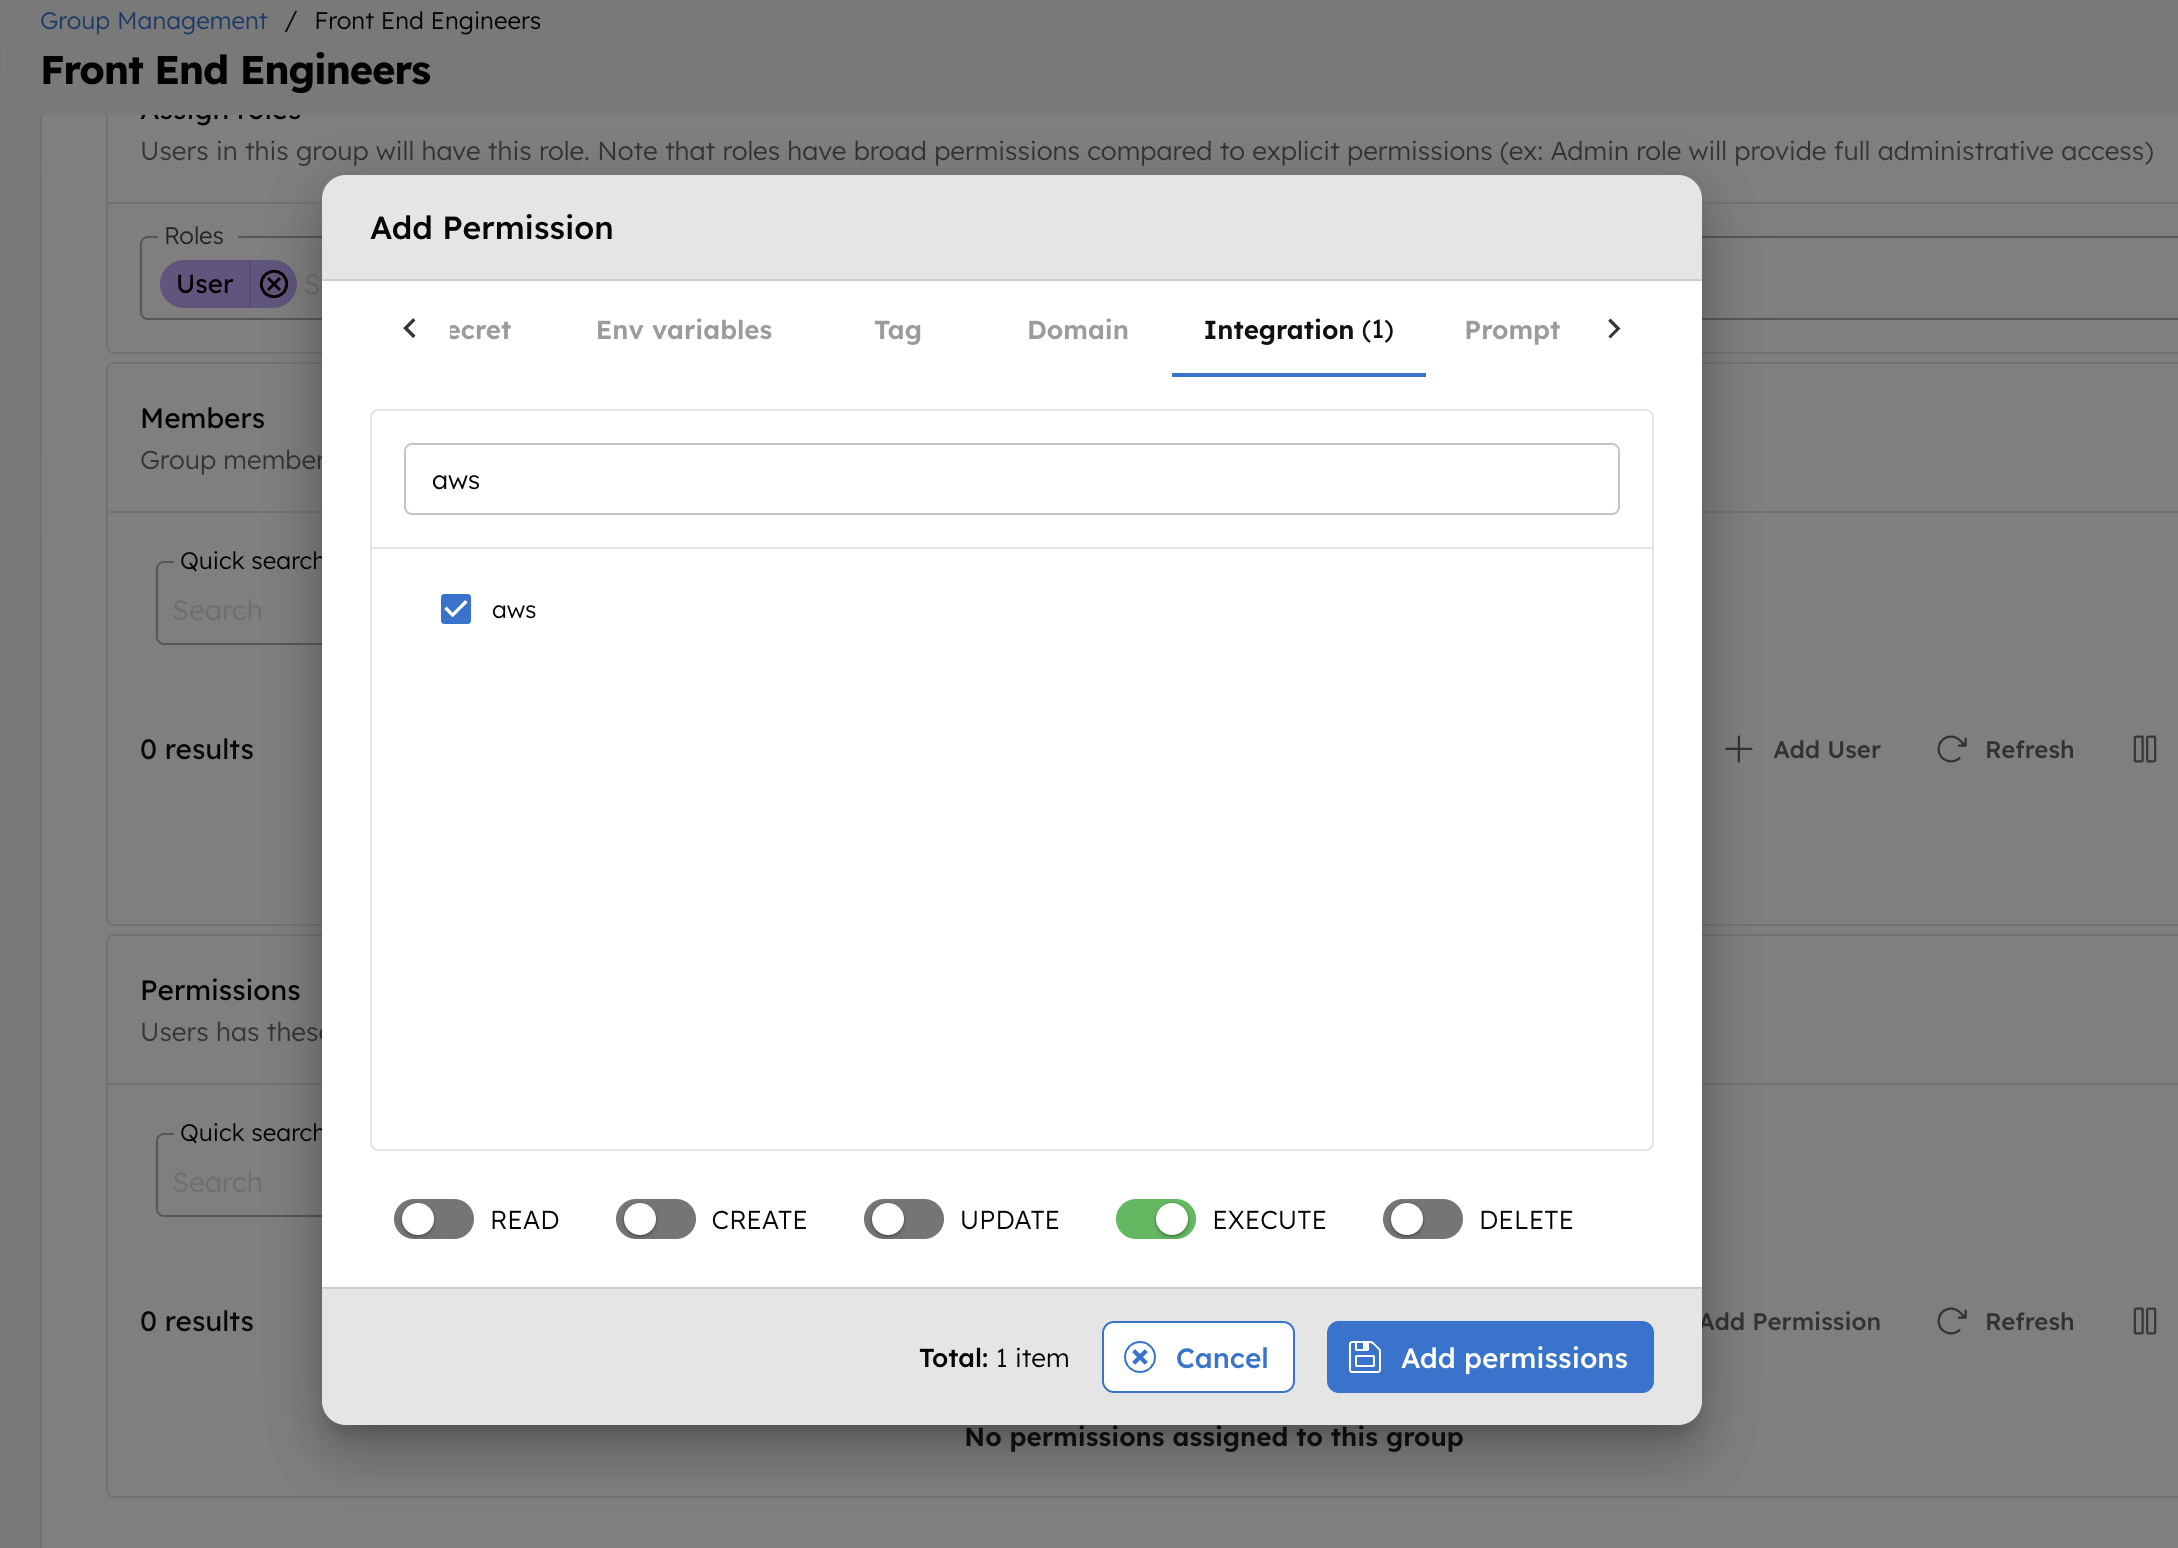Click the Refresh icon next to Add User

(x=1951, y=748)
